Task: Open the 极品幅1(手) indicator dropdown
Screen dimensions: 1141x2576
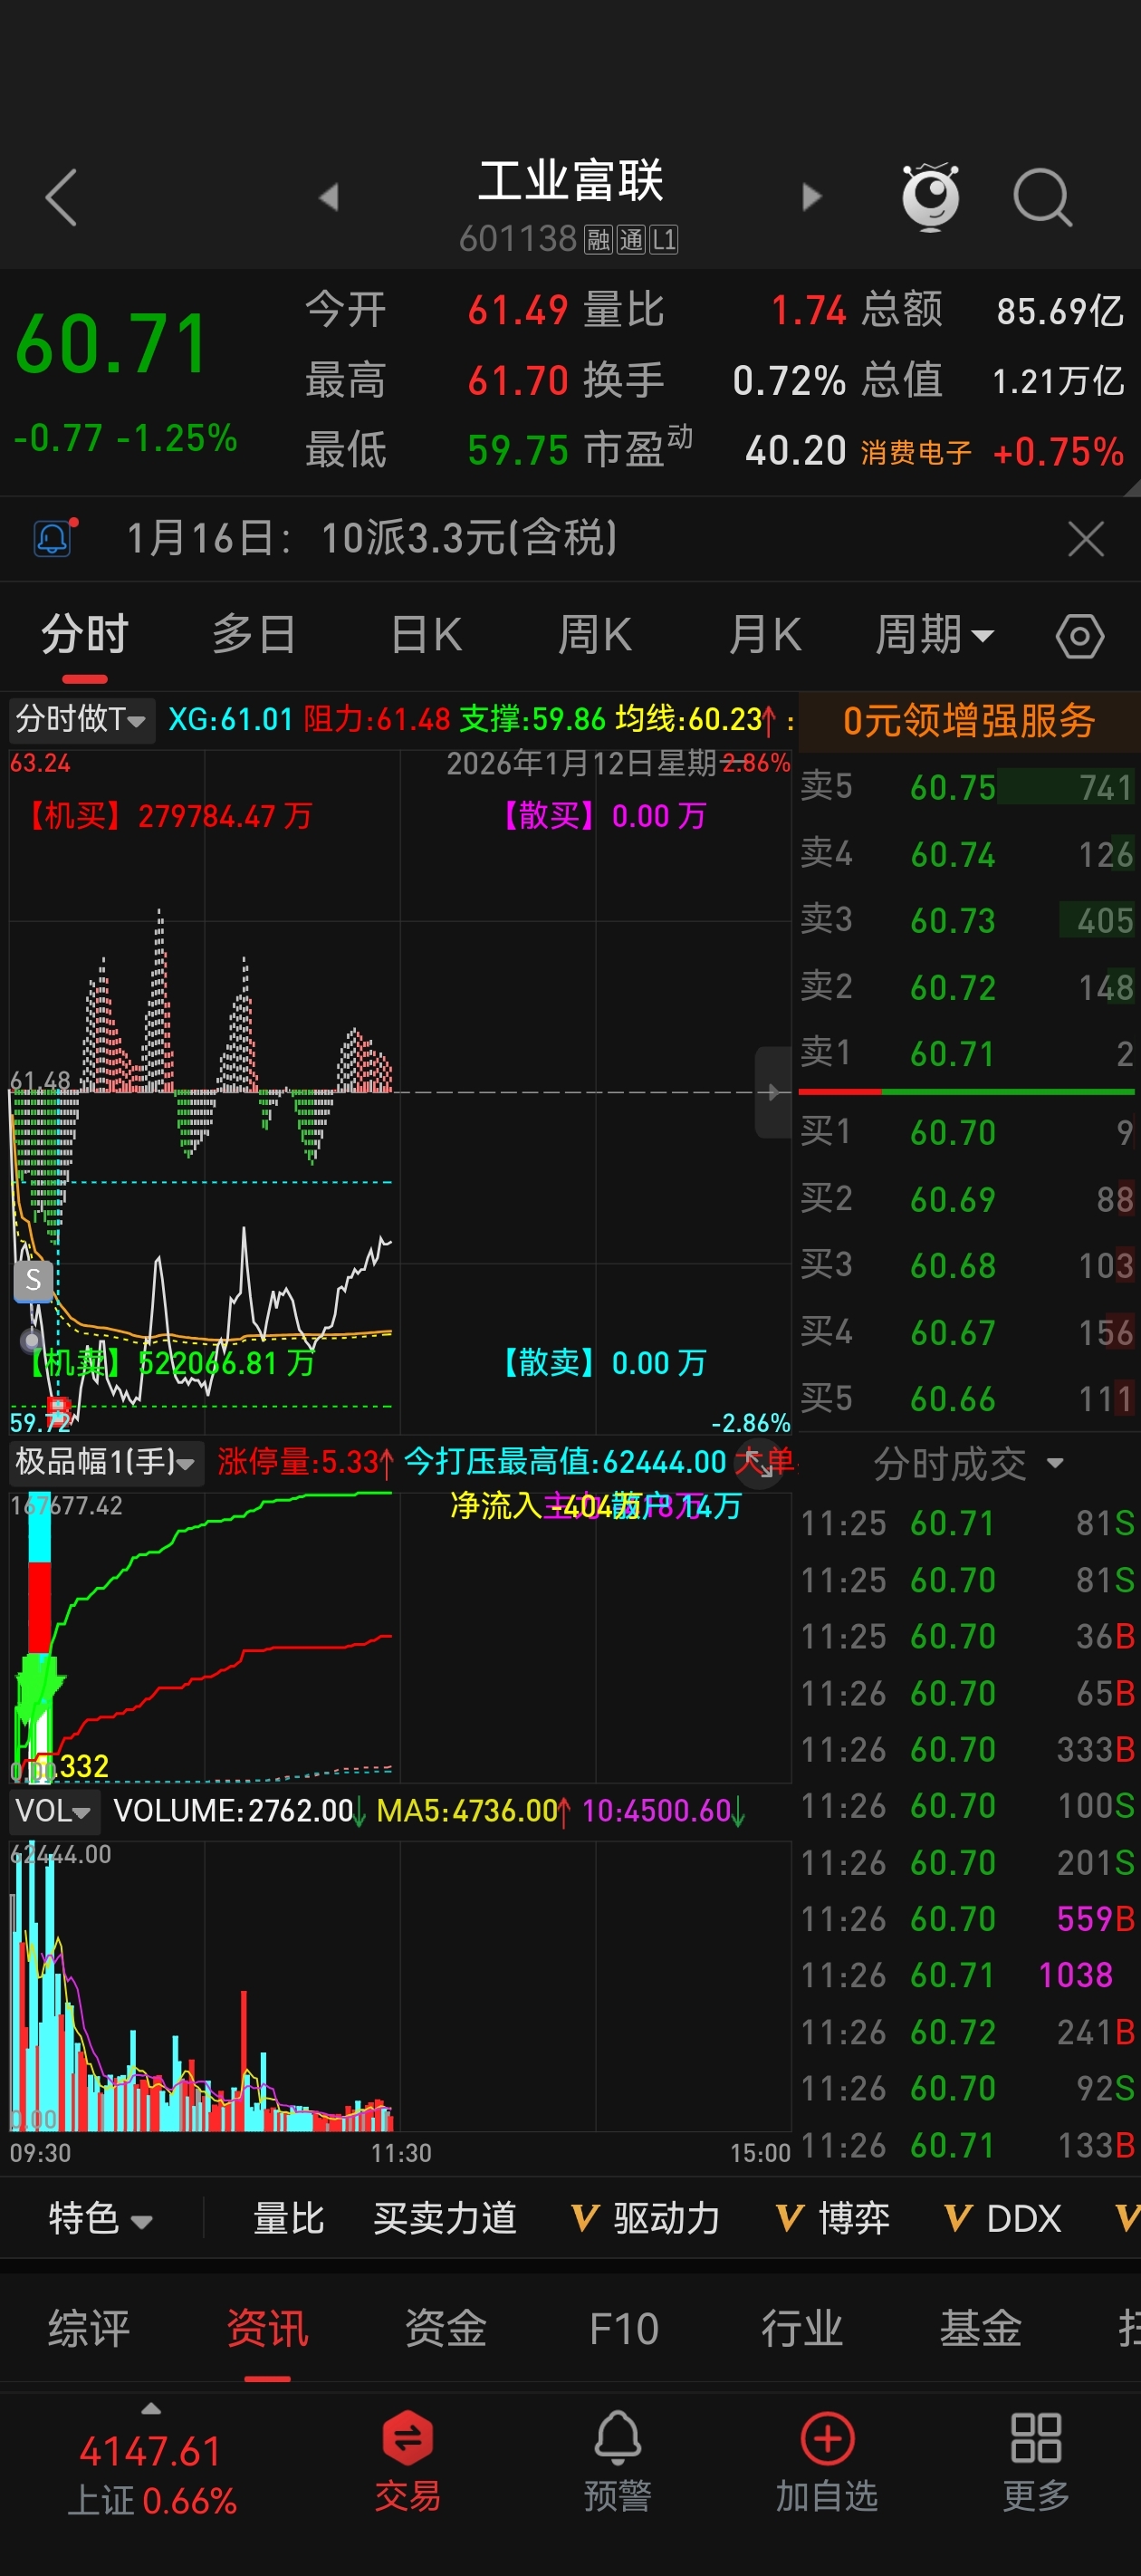Action: coord(106,1463)
